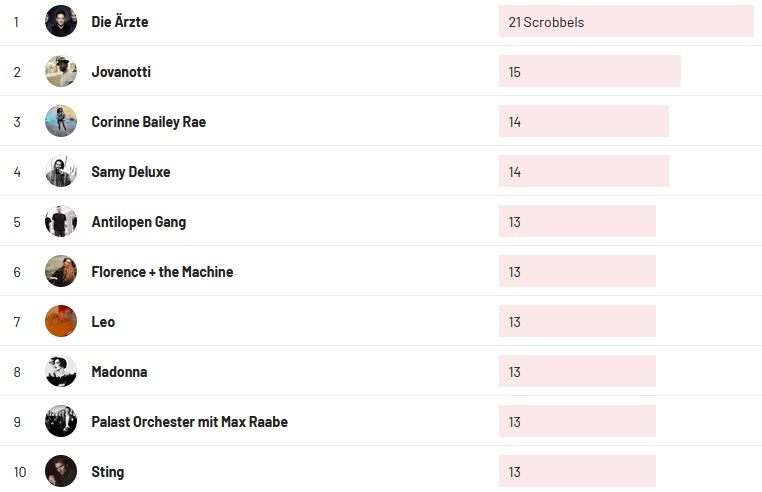Click the Sting artist name
The image size is (762, 492).
(108, 472)
